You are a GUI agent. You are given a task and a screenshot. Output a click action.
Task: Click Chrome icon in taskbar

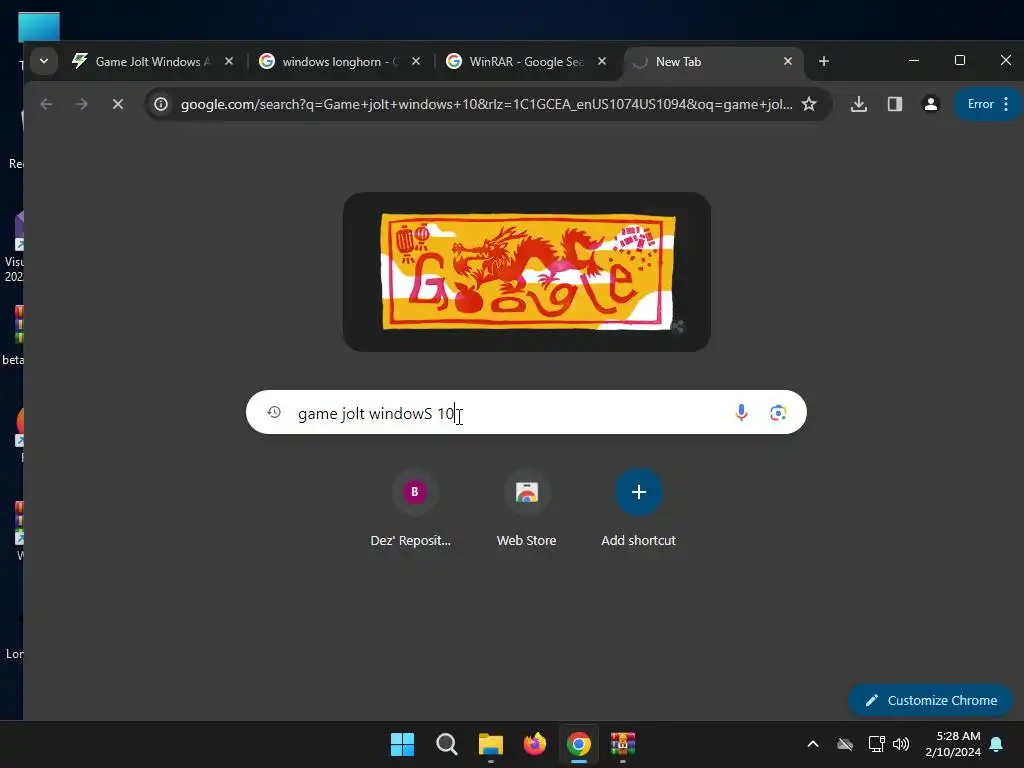579,744
